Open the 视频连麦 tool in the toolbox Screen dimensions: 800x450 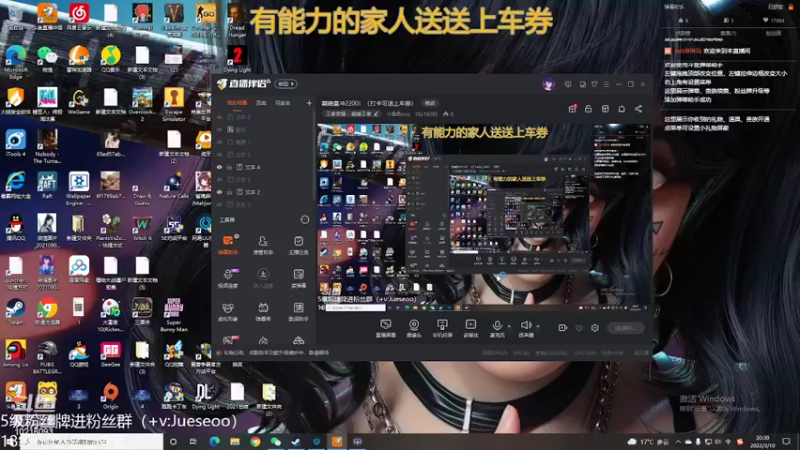coord(228,278)
